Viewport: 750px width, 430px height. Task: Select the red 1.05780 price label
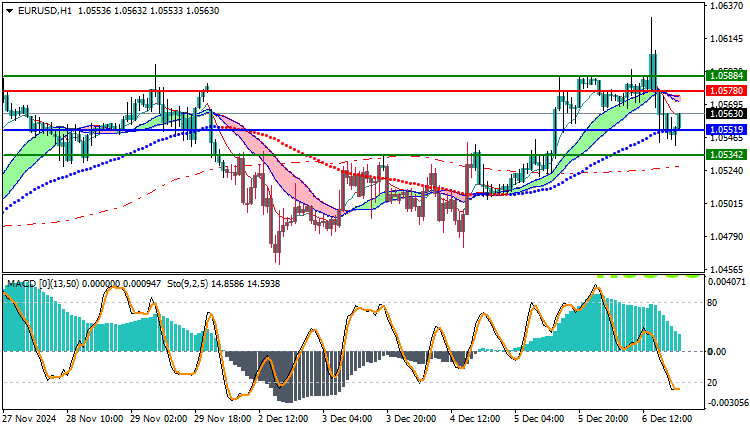click(726, 90)
